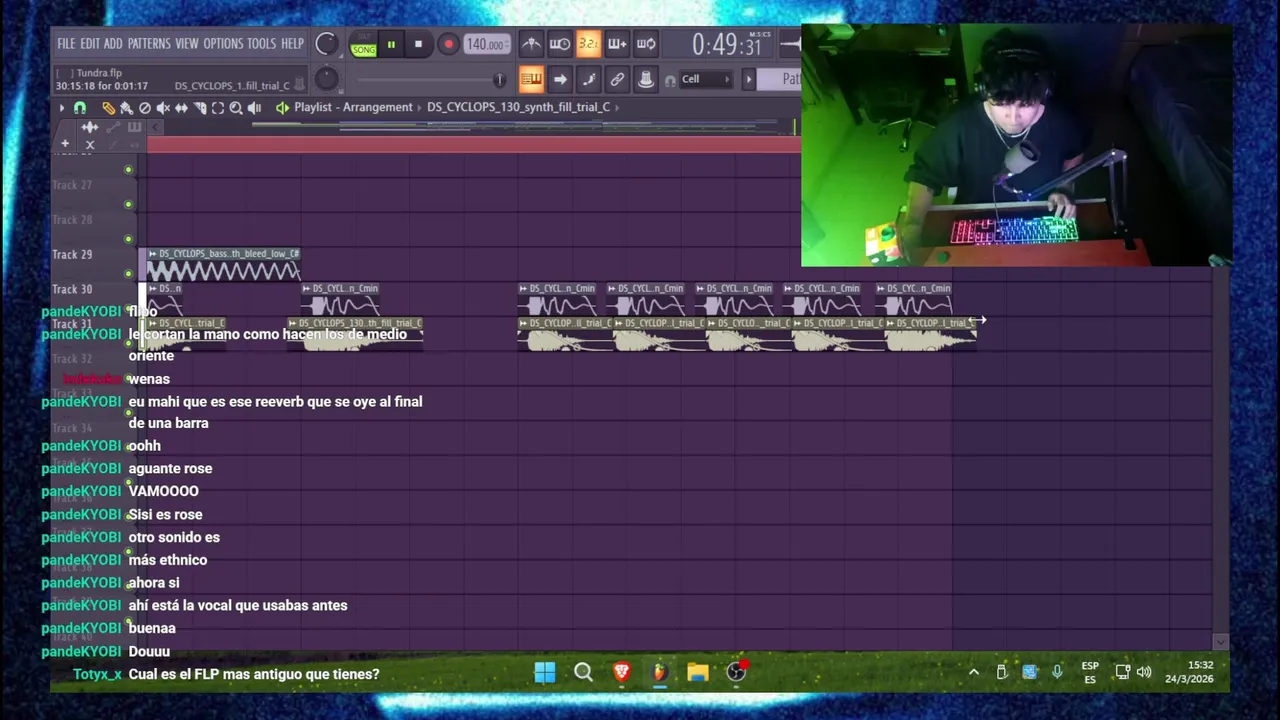Open the HELP menu
This screenshot has width=1280, height=720.
point(292,44)
